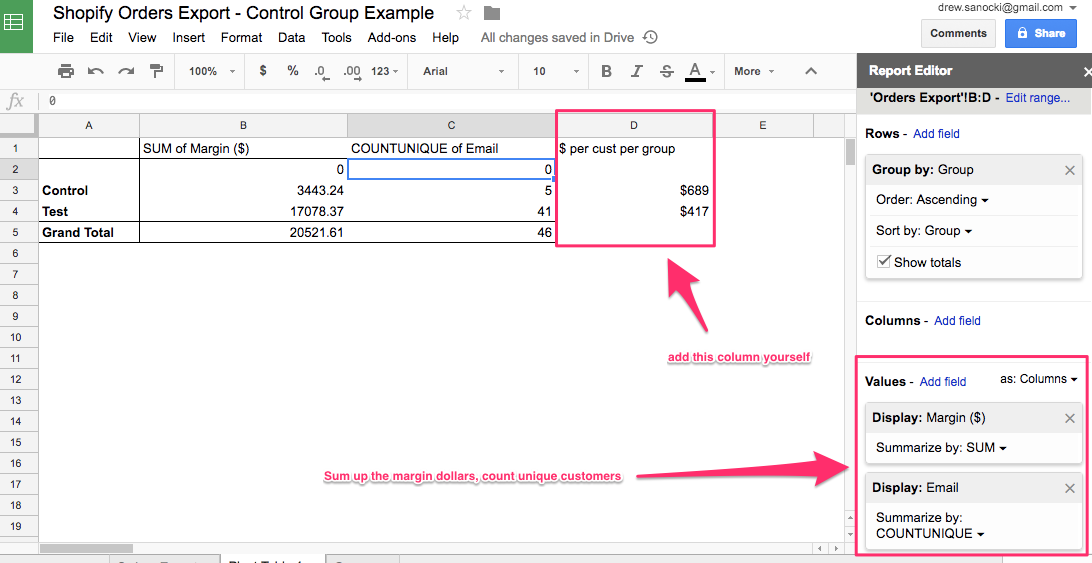
Task: Change Summarize by: COUNTUNIQUE dropdown
Action: [930, 526]
